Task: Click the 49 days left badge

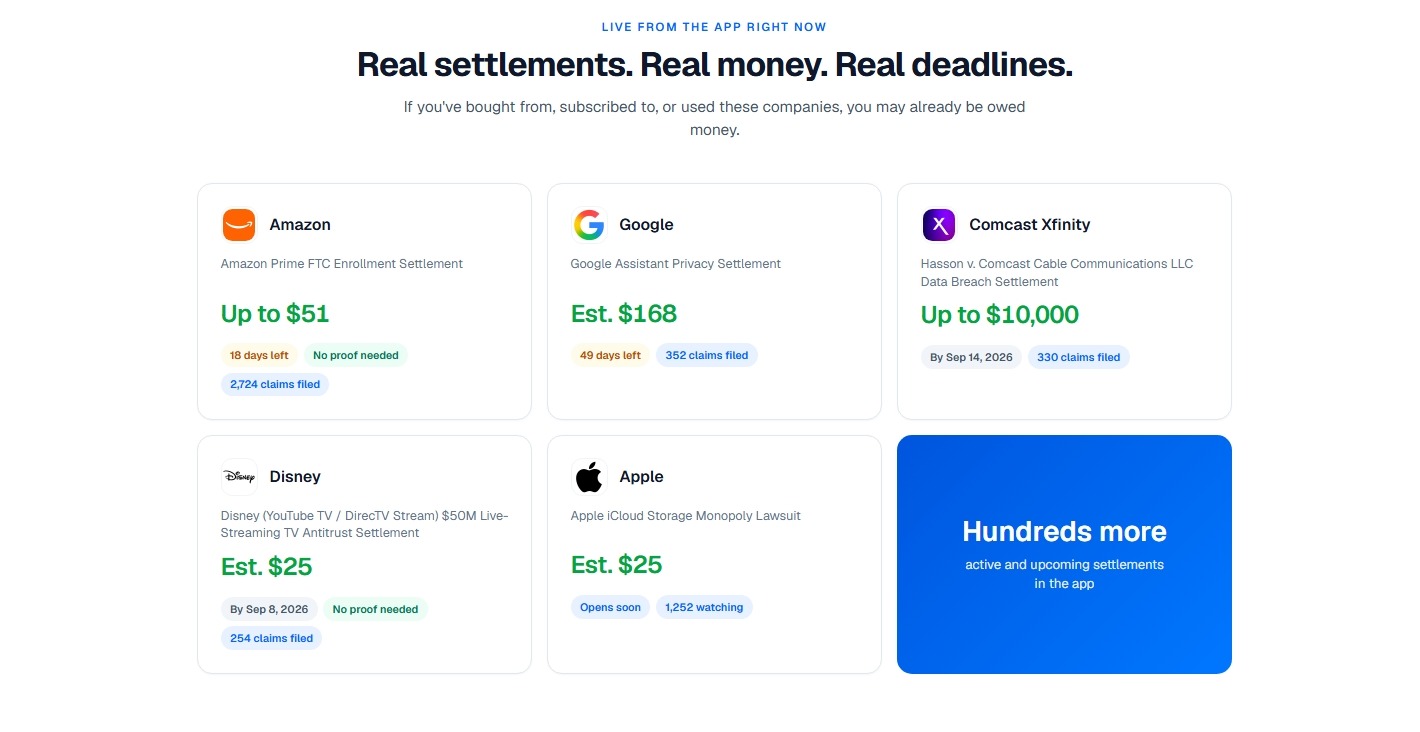Action: pyautogui.click(x=610, y=355)
